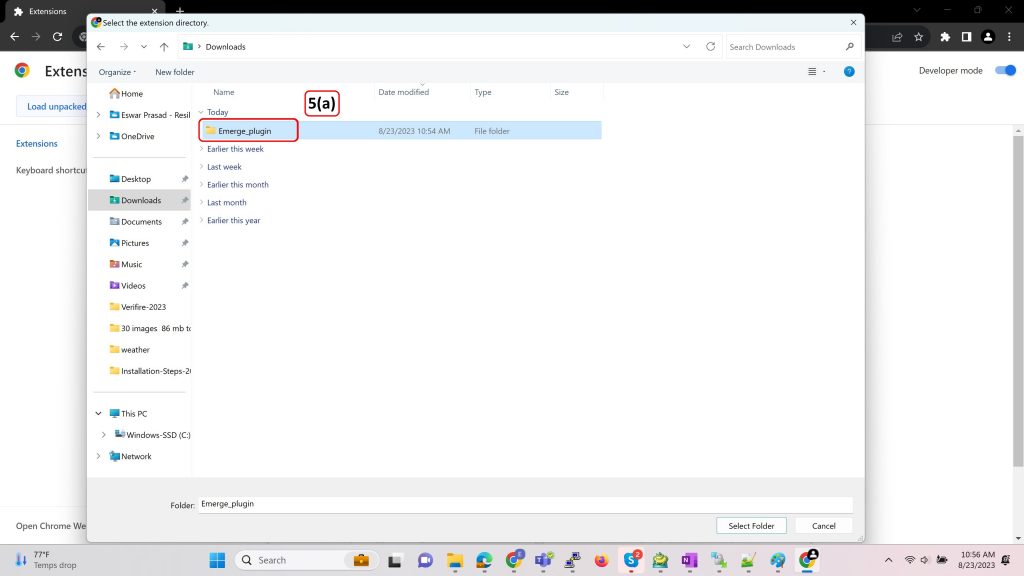Sort by the Type column header

pos(483,92)
